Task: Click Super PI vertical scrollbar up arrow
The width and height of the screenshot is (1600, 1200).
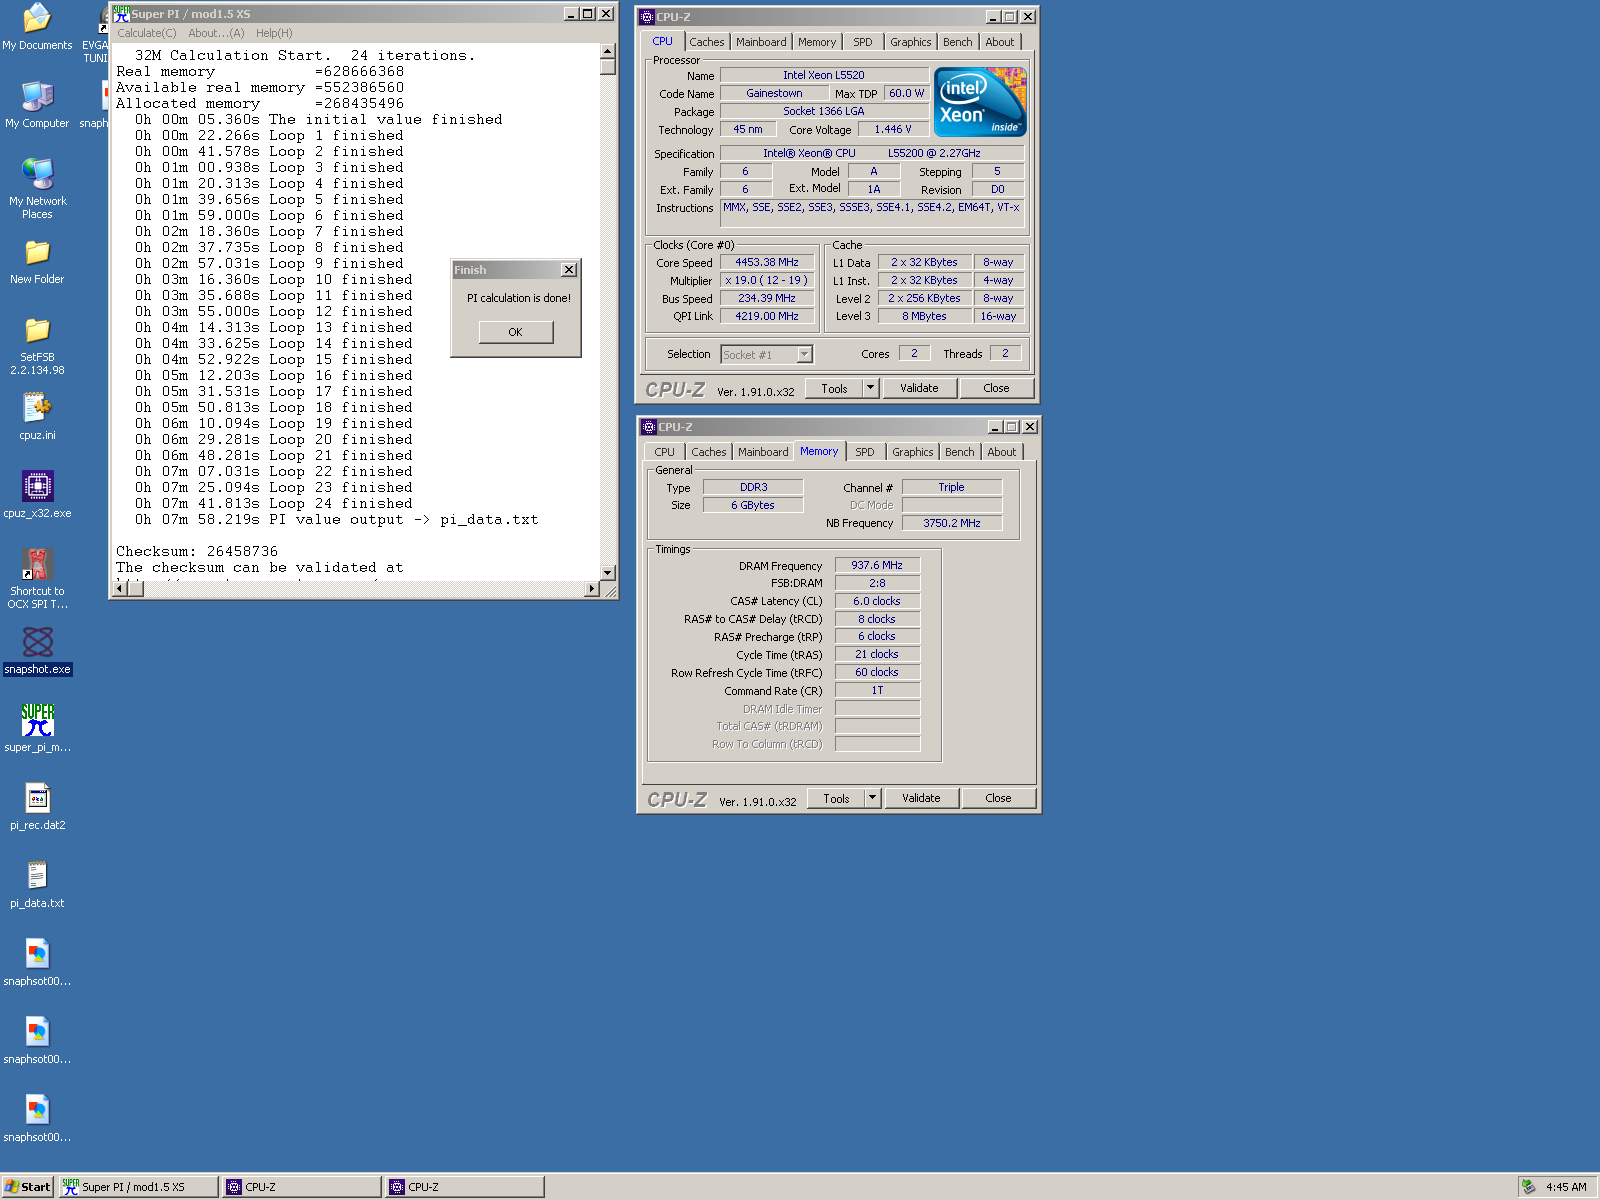Action: 608,51
